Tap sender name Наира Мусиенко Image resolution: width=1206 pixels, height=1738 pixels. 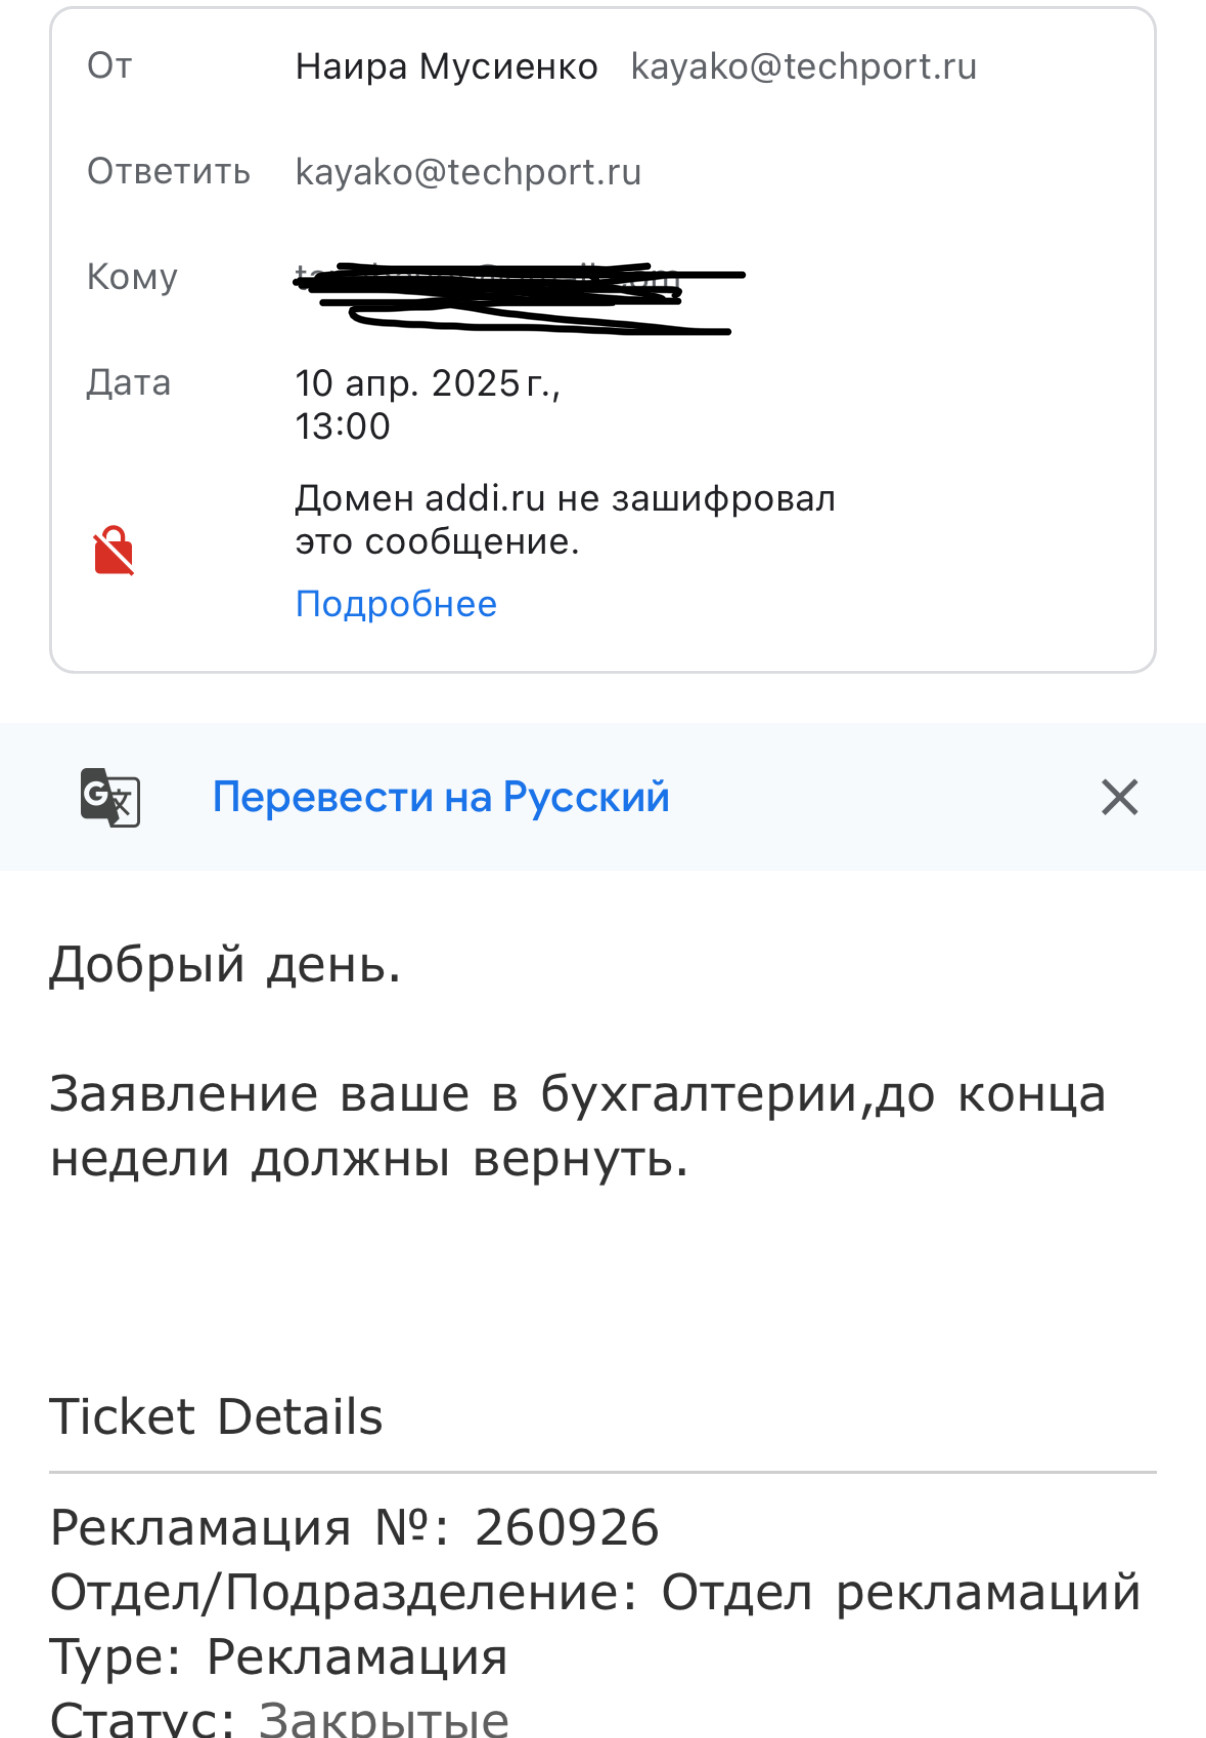coord(446,67)
